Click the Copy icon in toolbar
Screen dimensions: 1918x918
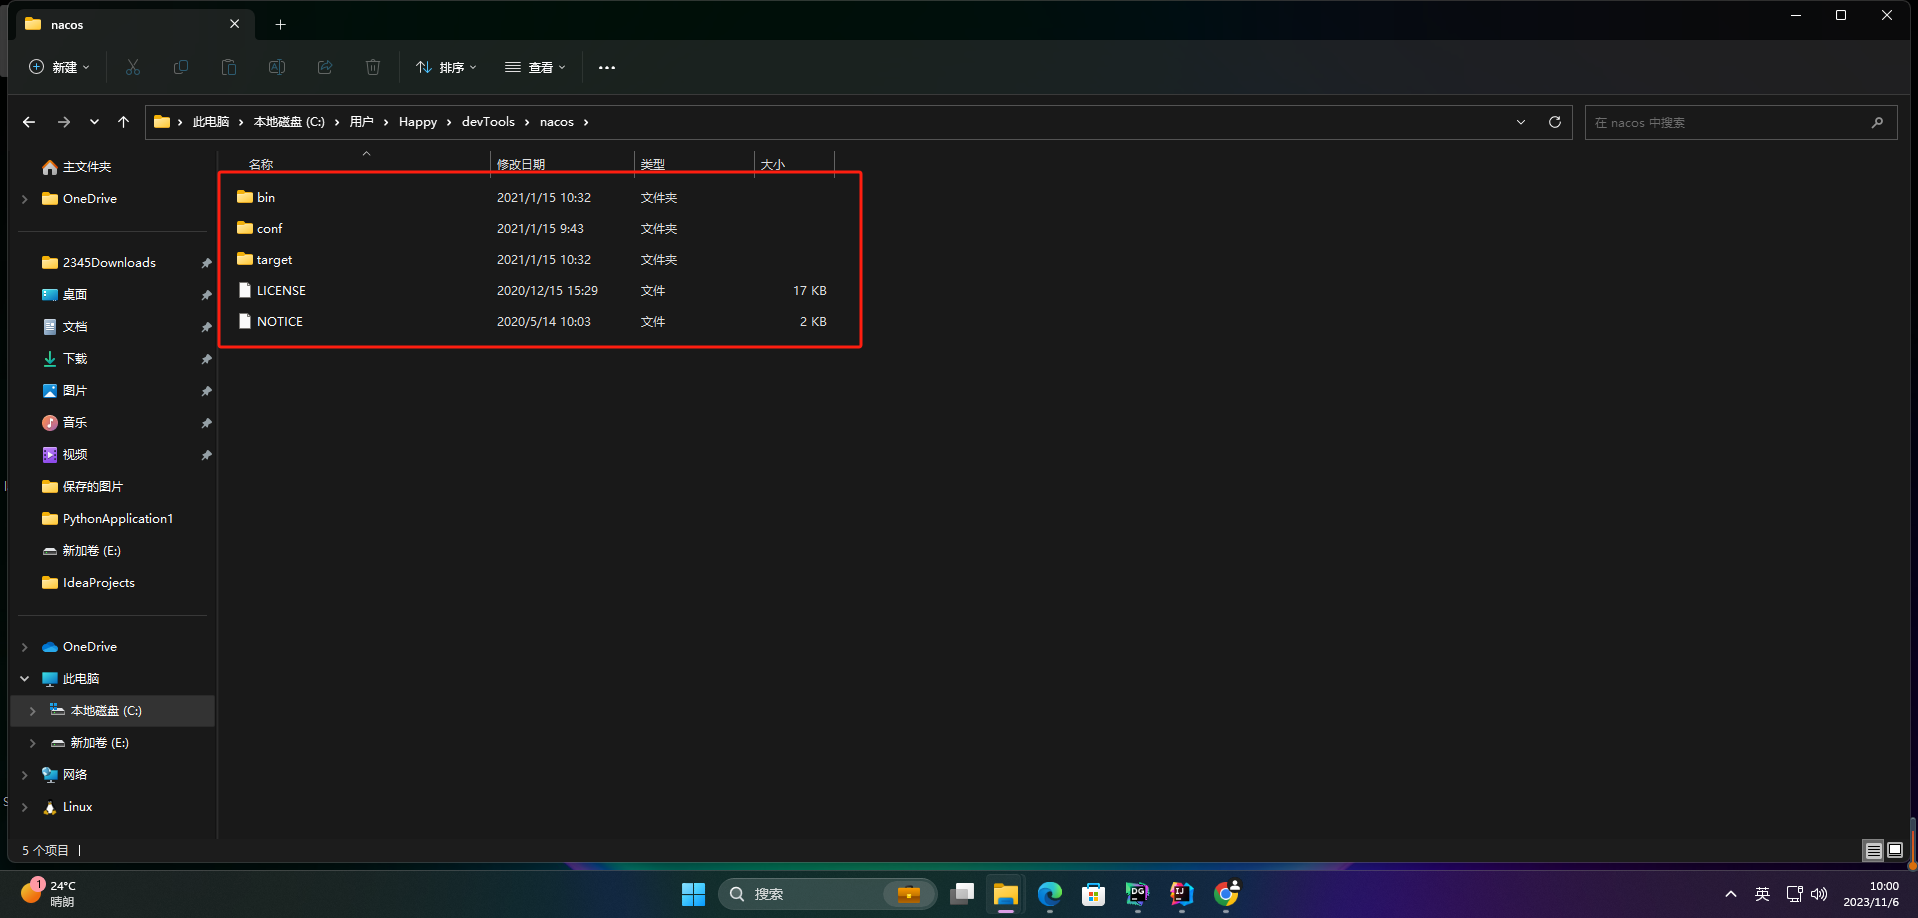[181, 67]
